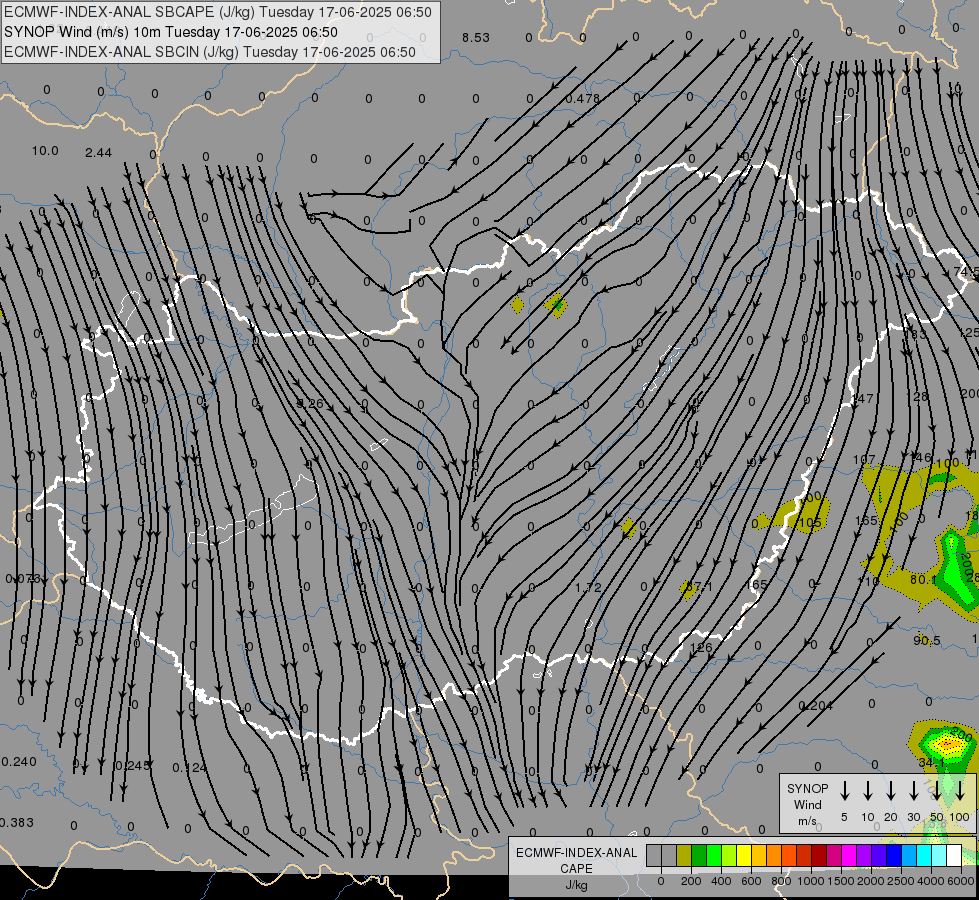
Task: Click the 90.5 value on the map
Action: click(x=927, y=641)
